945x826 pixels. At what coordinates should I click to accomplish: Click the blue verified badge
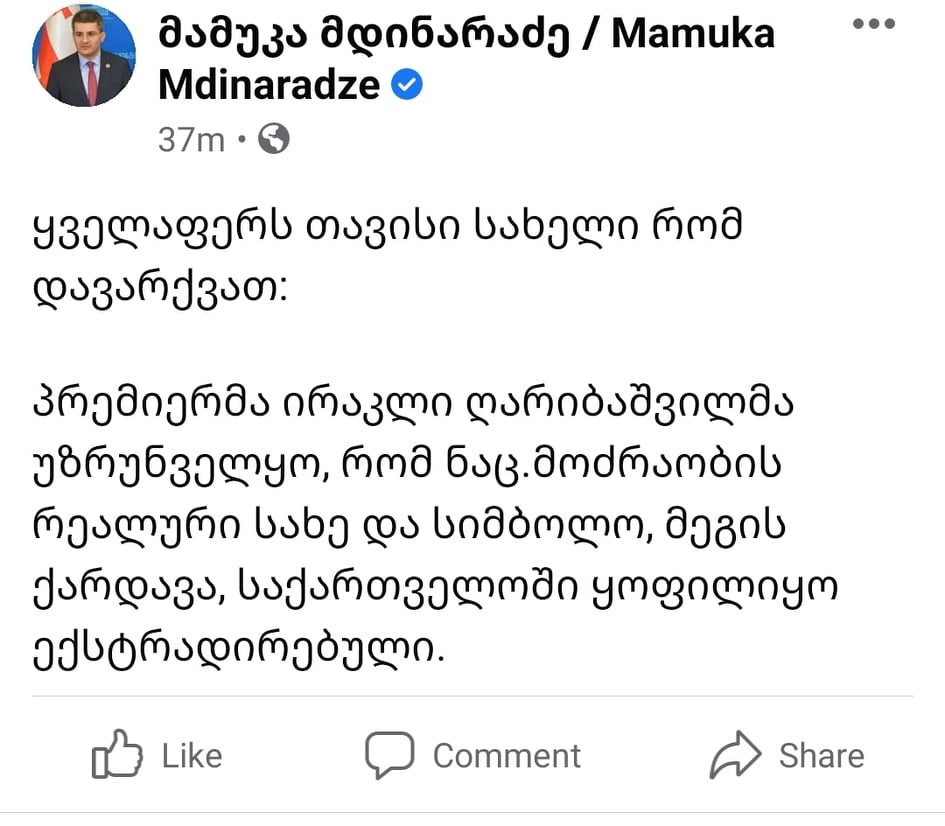tap(406, 86)
